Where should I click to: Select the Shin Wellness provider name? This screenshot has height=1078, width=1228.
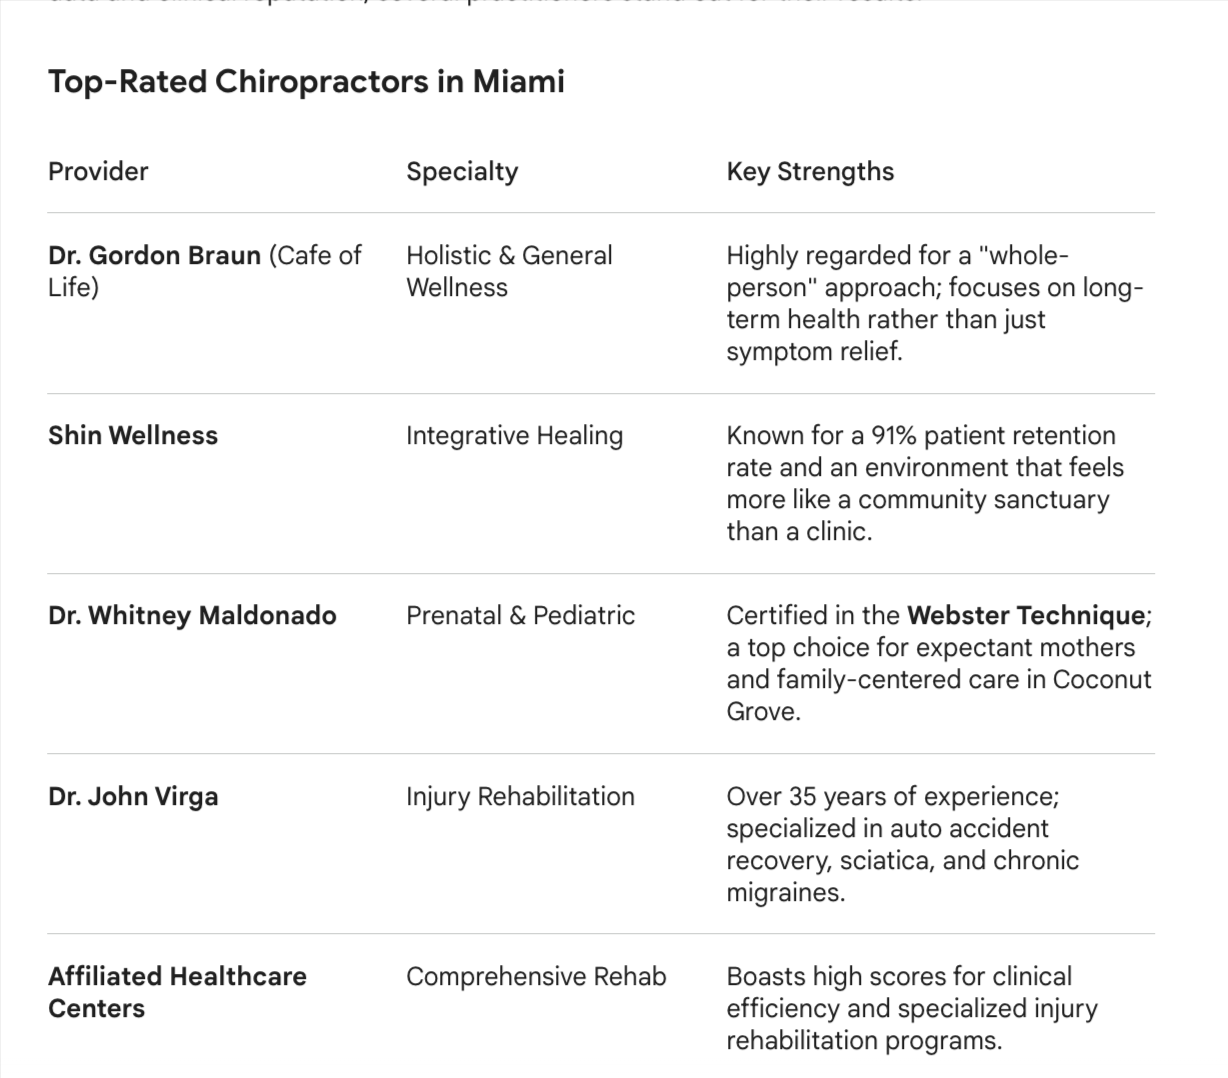pyautogui.click(x=133, y=435)
